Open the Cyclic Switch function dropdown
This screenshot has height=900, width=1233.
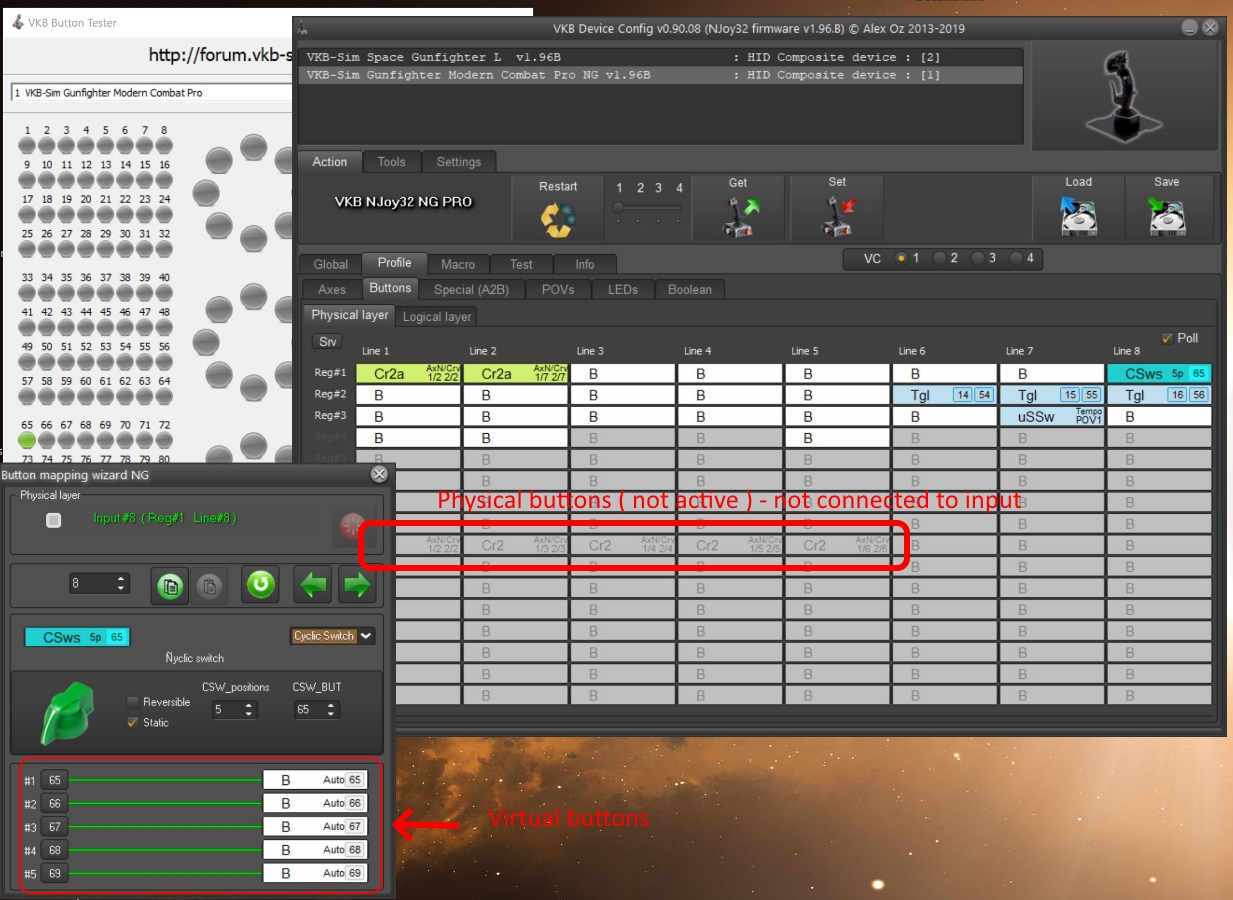pyautogui.click(x=333, y=636)
